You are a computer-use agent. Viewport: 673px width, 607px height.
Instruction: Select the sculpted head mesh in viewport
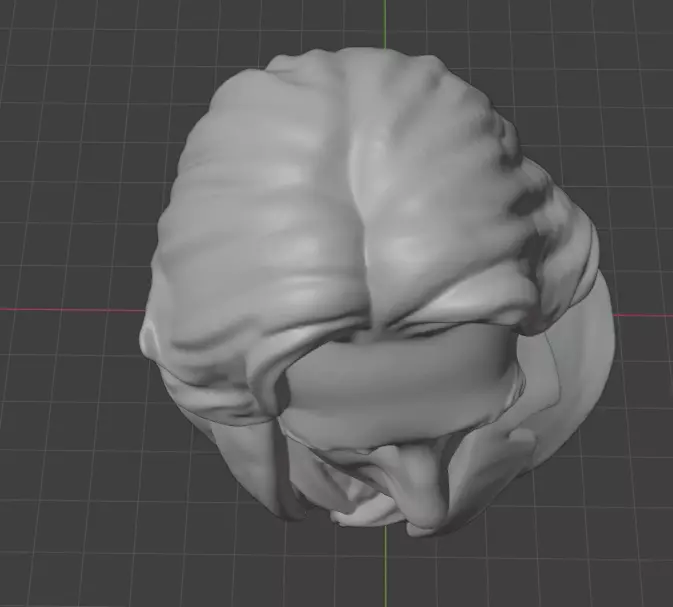377,292
